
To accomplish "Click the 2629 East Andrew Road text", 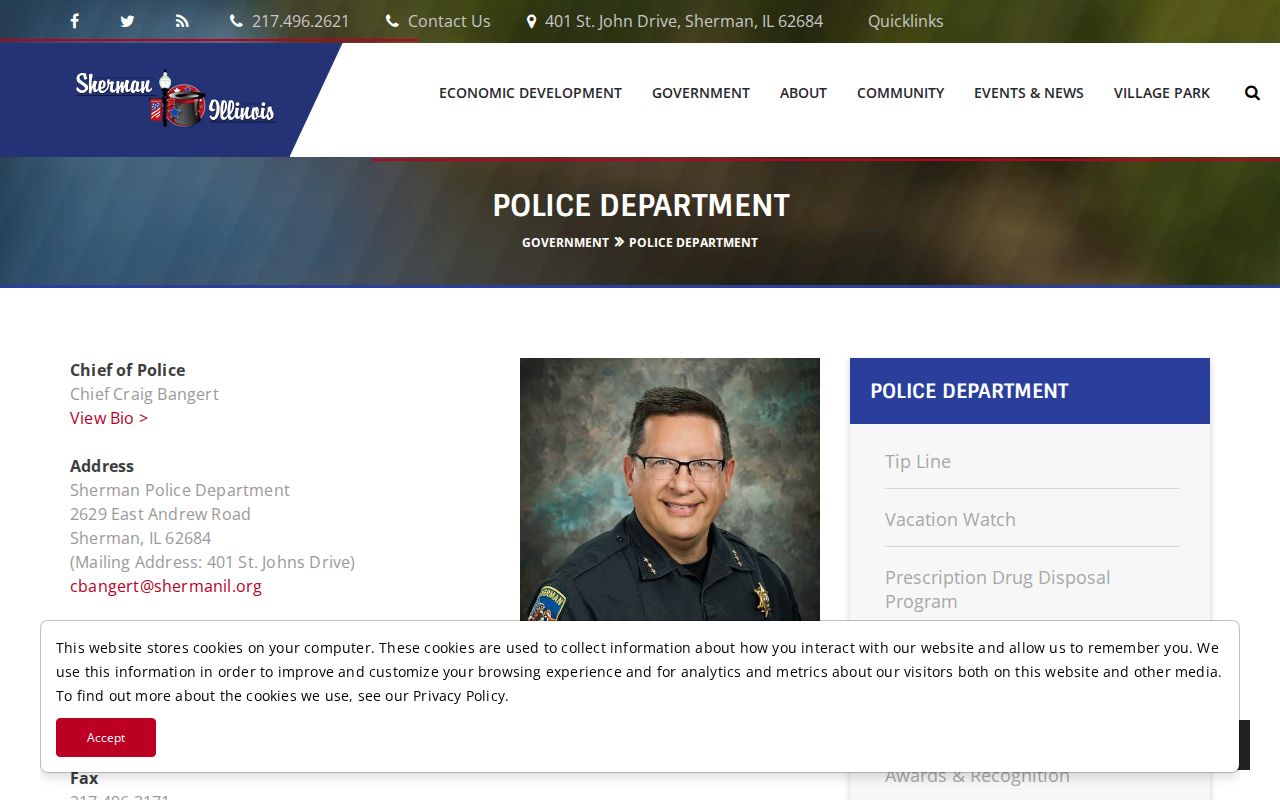I will (160, 514).
